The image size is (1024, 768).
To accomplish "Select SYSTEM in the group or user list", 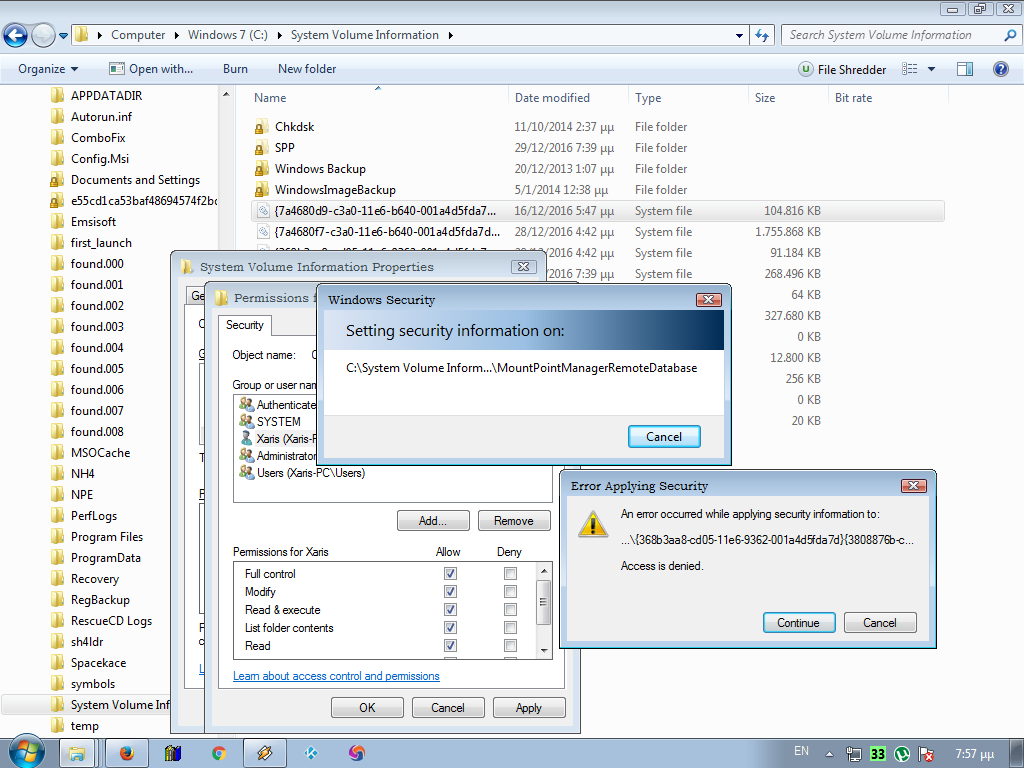I will point(278,422).
